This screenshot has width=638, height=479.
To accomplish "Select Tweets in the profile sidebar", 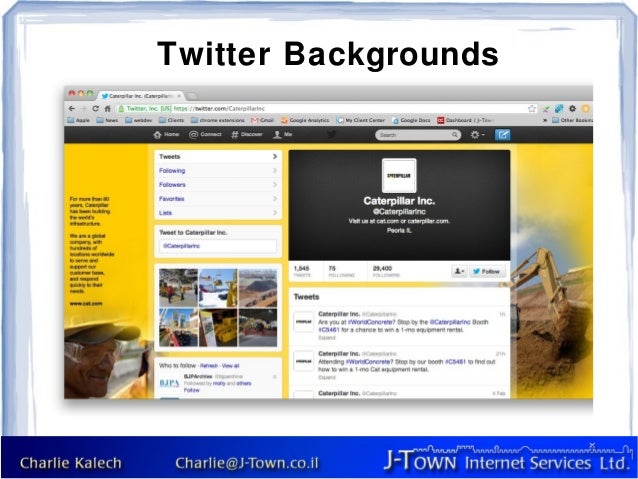I will pyautogui.click(x=218, y=157).
